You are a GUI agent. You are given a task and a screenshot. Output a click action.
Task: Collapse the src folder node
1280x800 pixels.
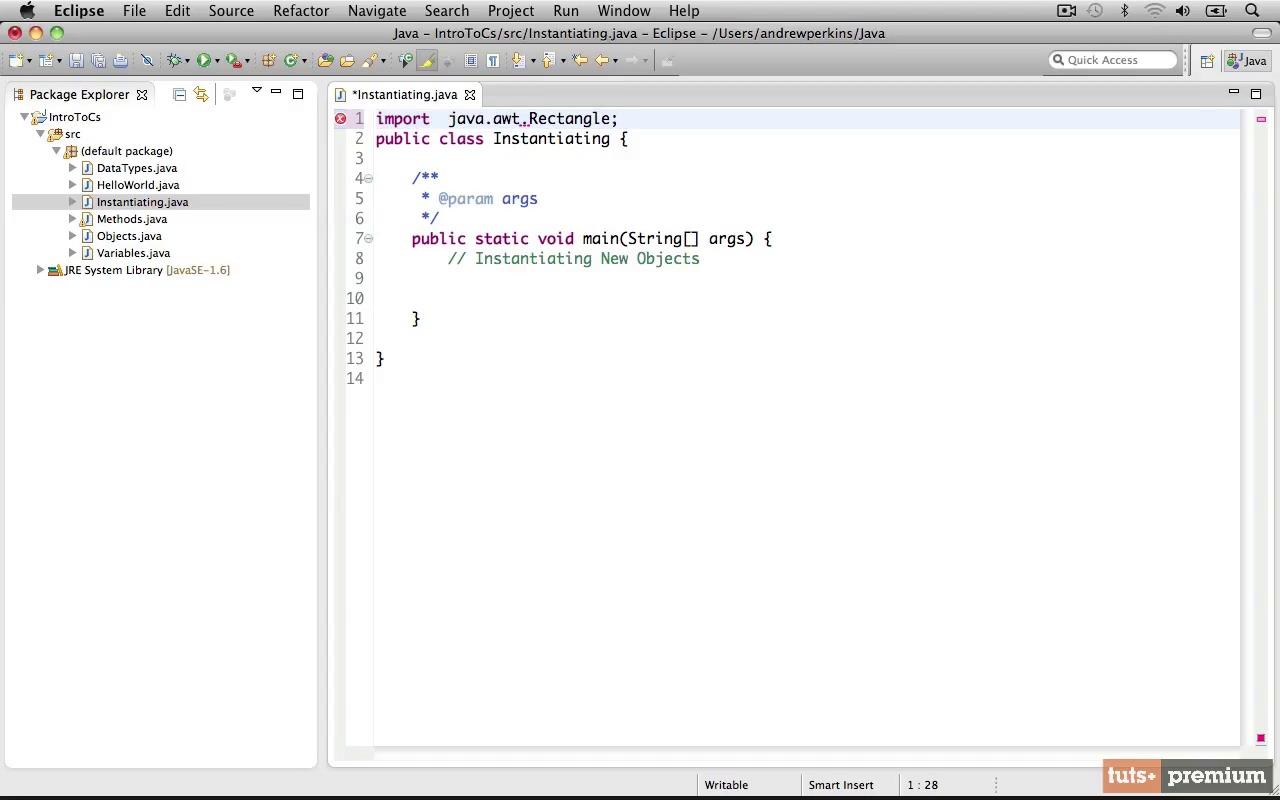click(40, 134)
